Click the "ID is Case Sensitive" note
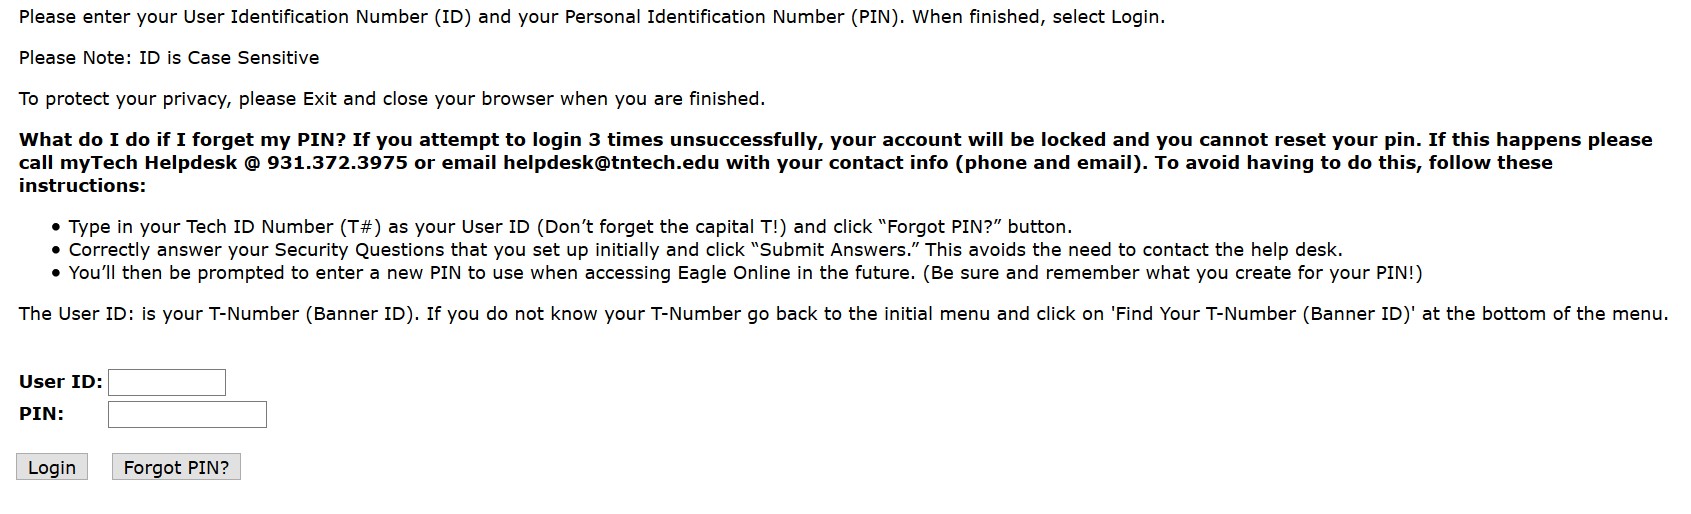The image size is (1691, 514). (x=229, y=58)
